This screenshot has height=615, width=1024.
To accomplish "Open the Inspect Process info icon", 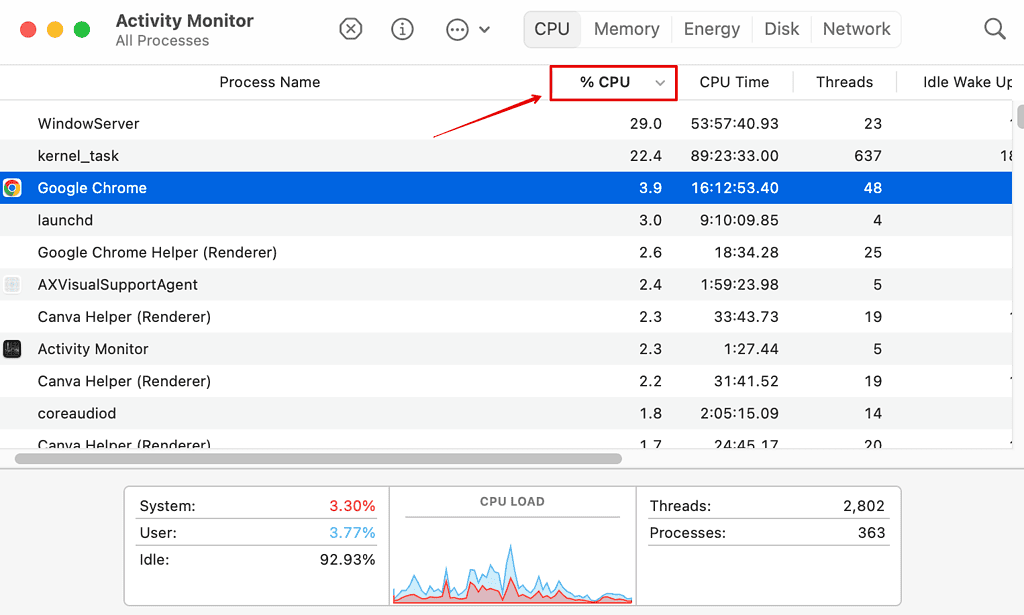I will 402,28.
